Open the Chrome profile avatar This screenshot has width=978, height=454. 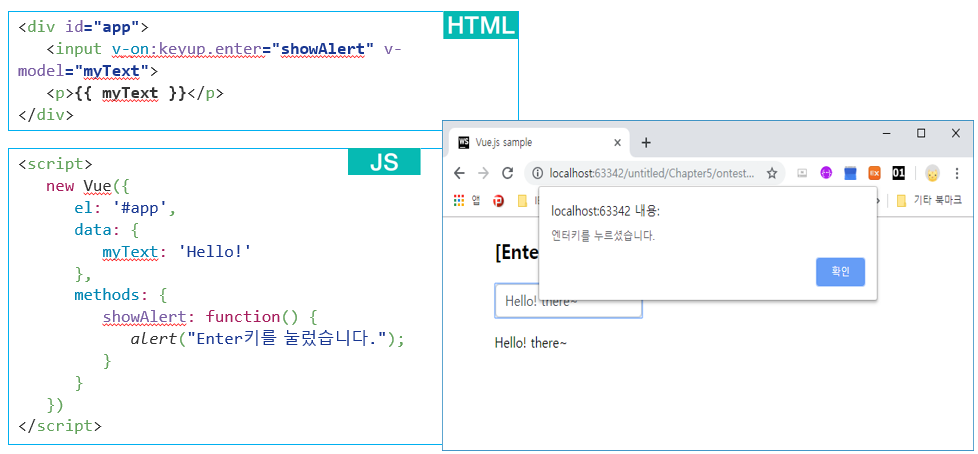(x=932, y=173)
